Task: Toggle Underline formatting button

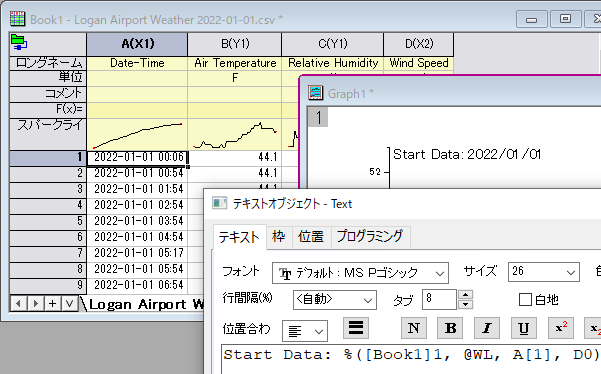Action: [x=524, y=328]
